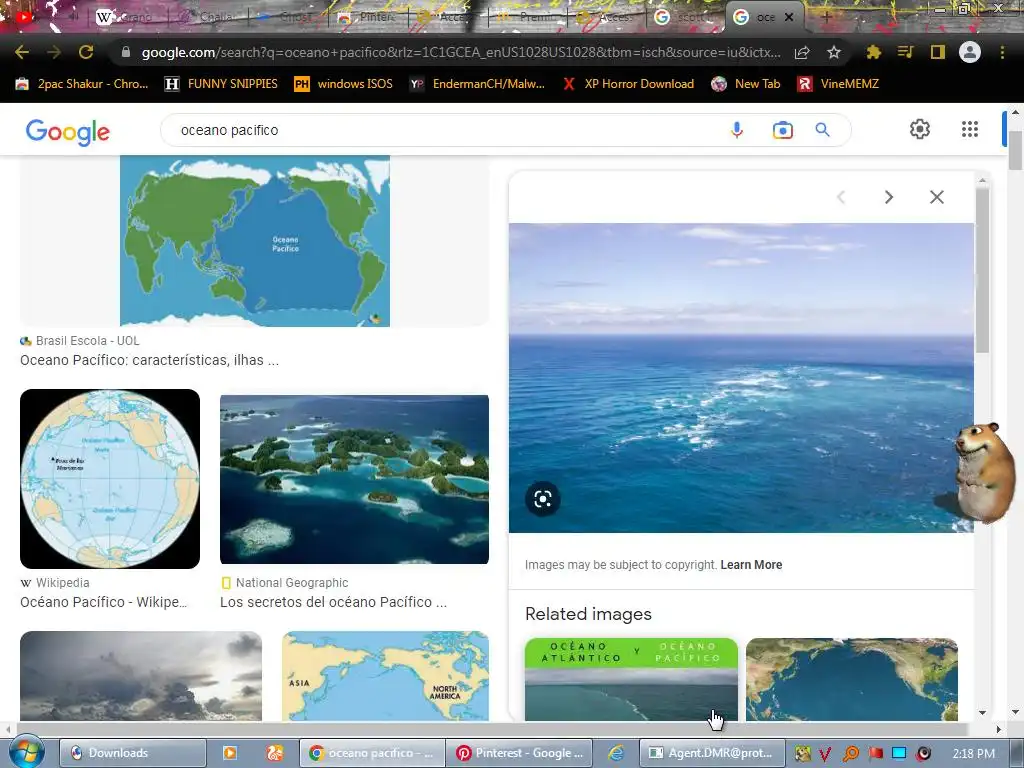The height and width of the screenshot is (768, 1024).
Task: Click Learn More about copyright
Action: (x=751, y=565)
